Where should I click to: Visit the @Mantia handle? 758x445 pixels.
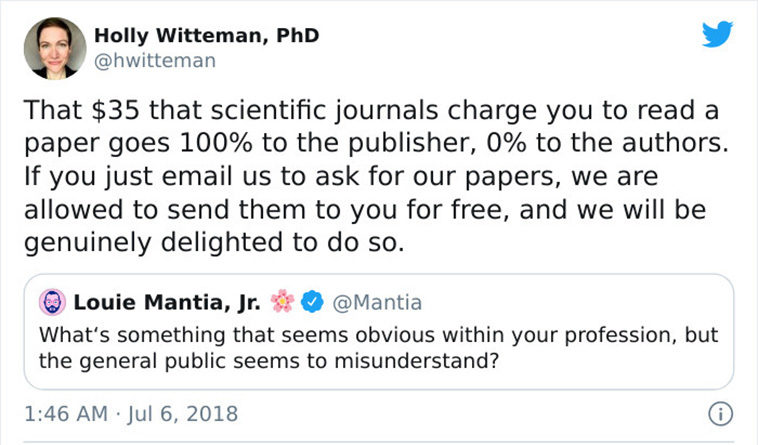(x=377, y=302)
